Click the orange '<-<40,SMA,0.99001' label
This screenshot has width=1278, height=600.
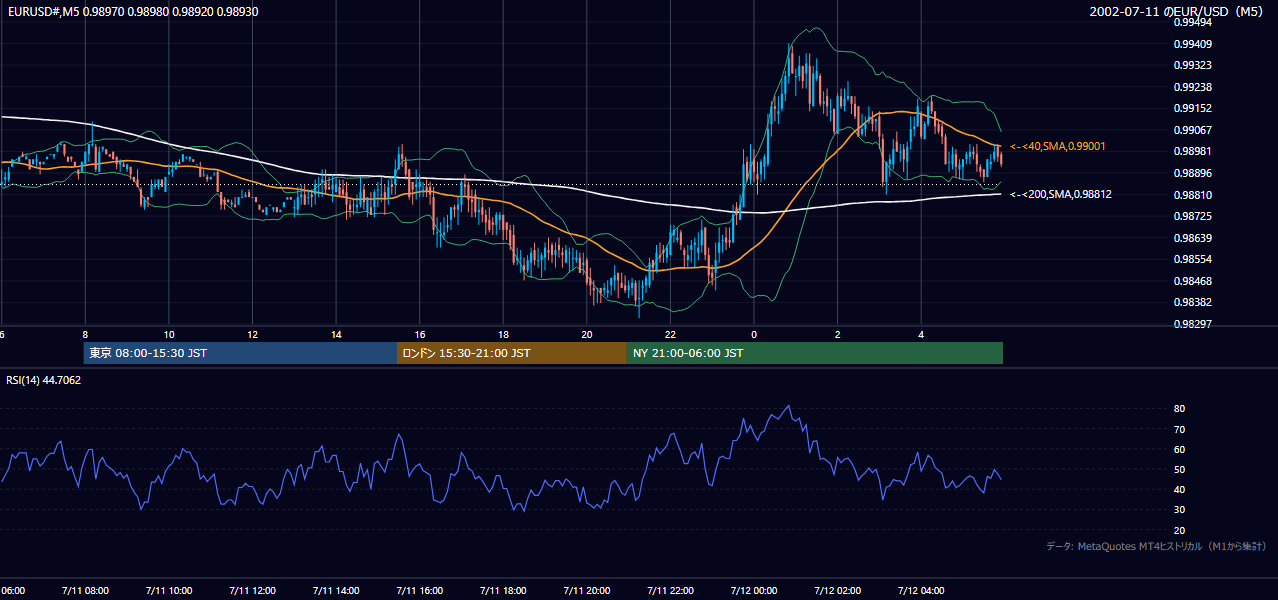(x=1057, y=146)
